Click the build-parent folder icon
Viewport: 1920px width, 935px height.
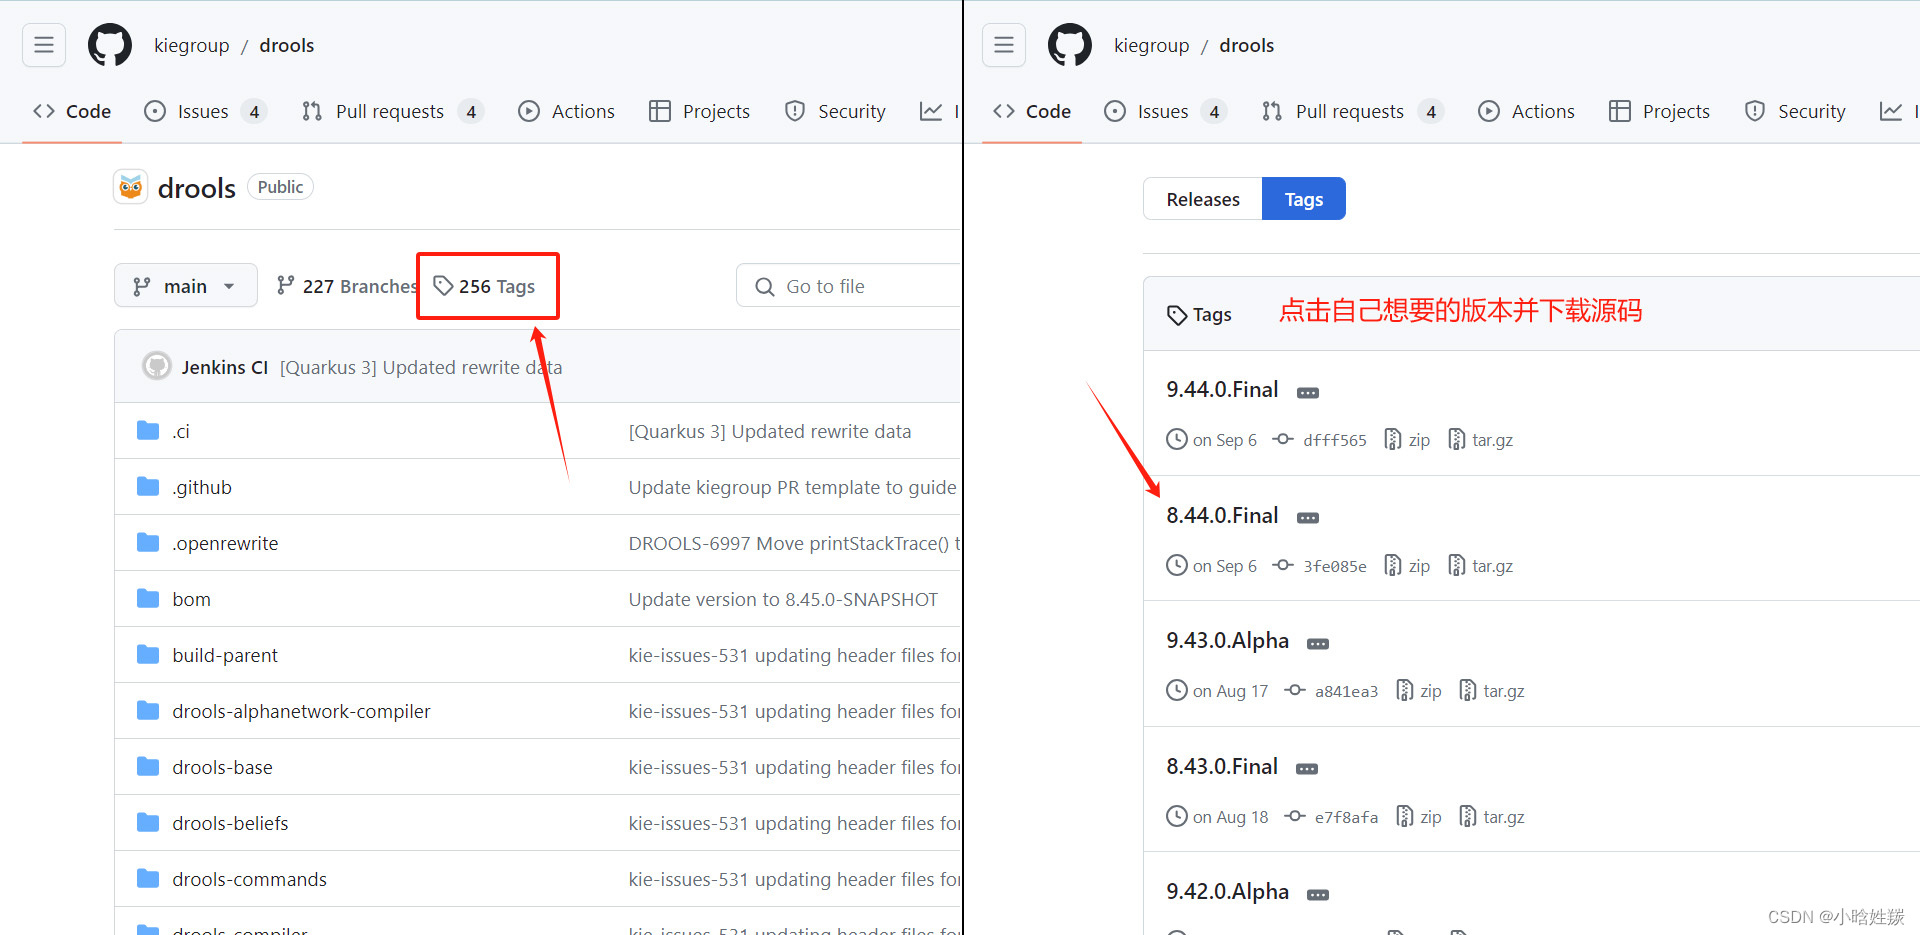click(x=148, y=654)
